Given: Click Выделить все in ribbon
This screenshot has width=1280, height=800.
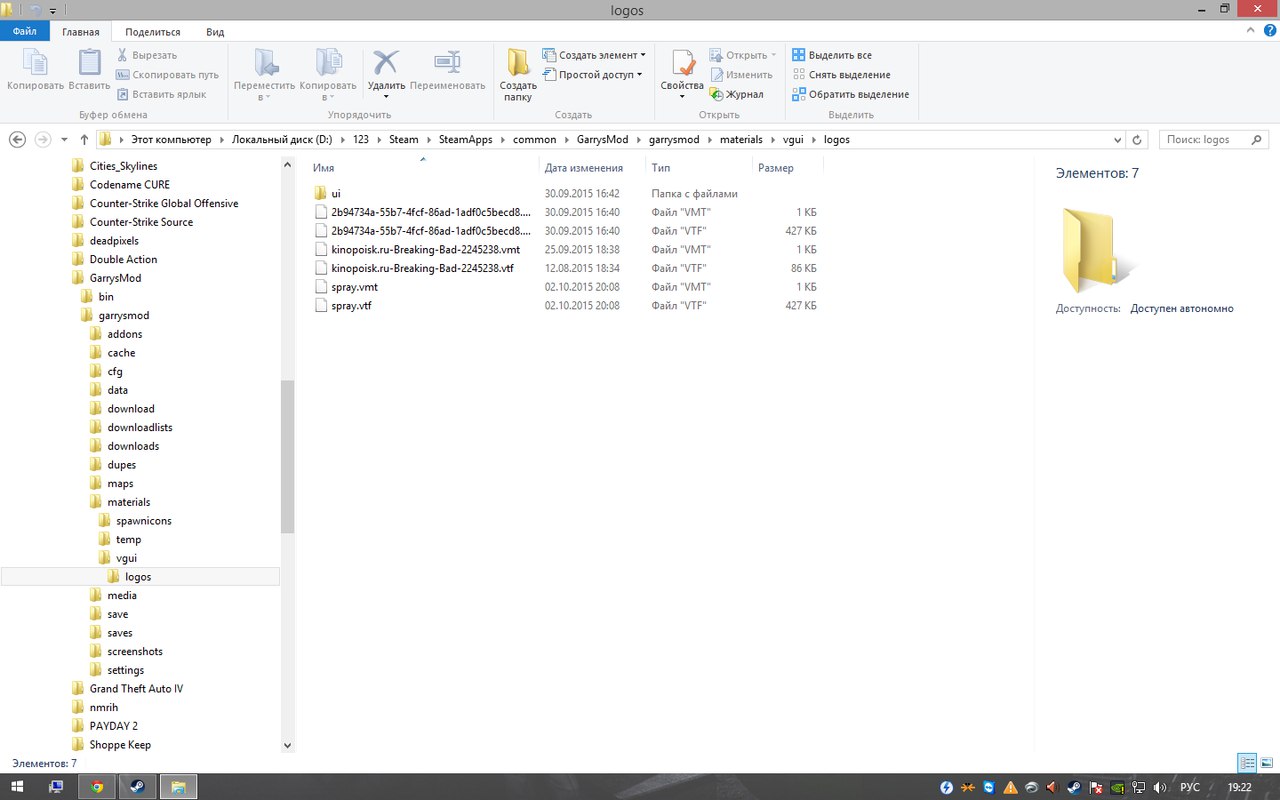Looking at the screenshot, I should click(832, 55).
